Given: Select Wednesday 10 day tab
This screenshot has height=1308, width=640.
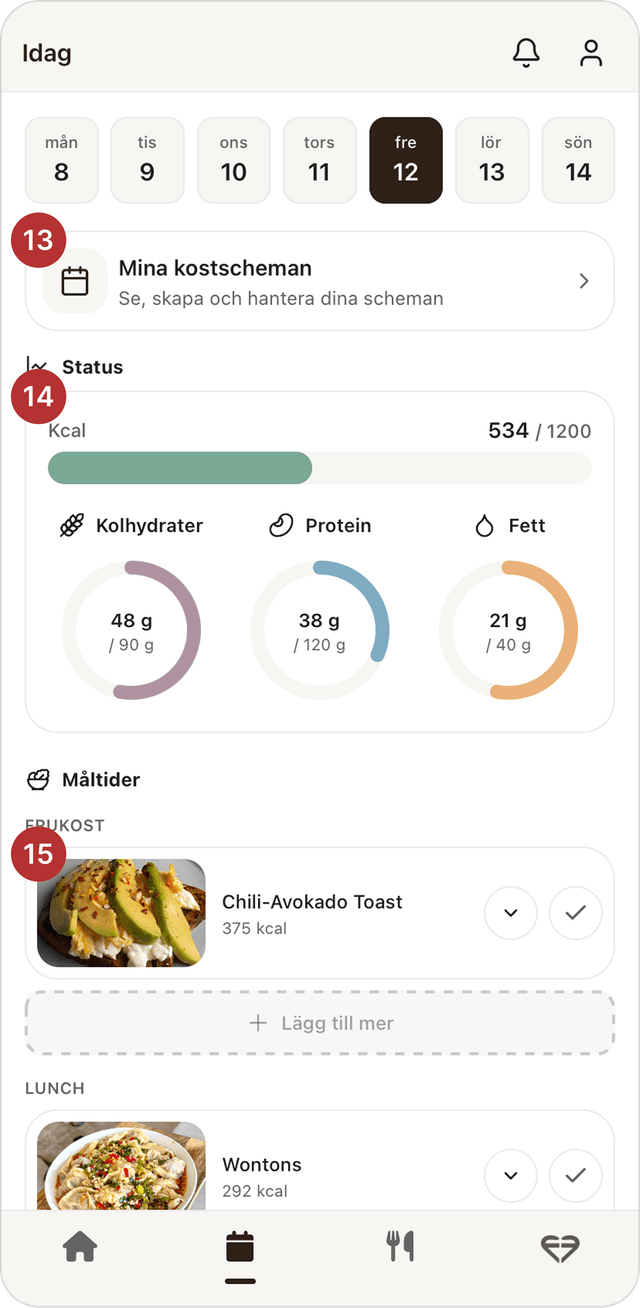Looking at the screenshot, I should click(x=233, y=160).
